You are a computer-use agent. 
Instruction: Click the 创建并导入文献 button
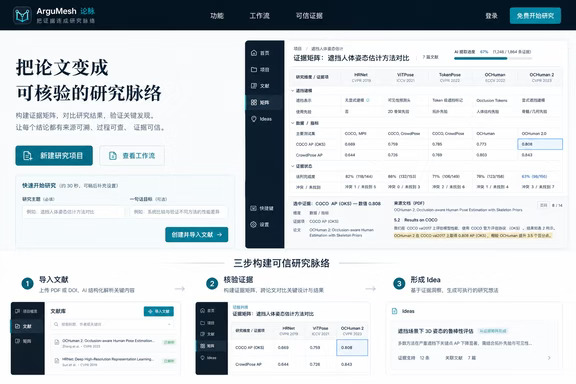pyautogui.click(x=197, y=234)
